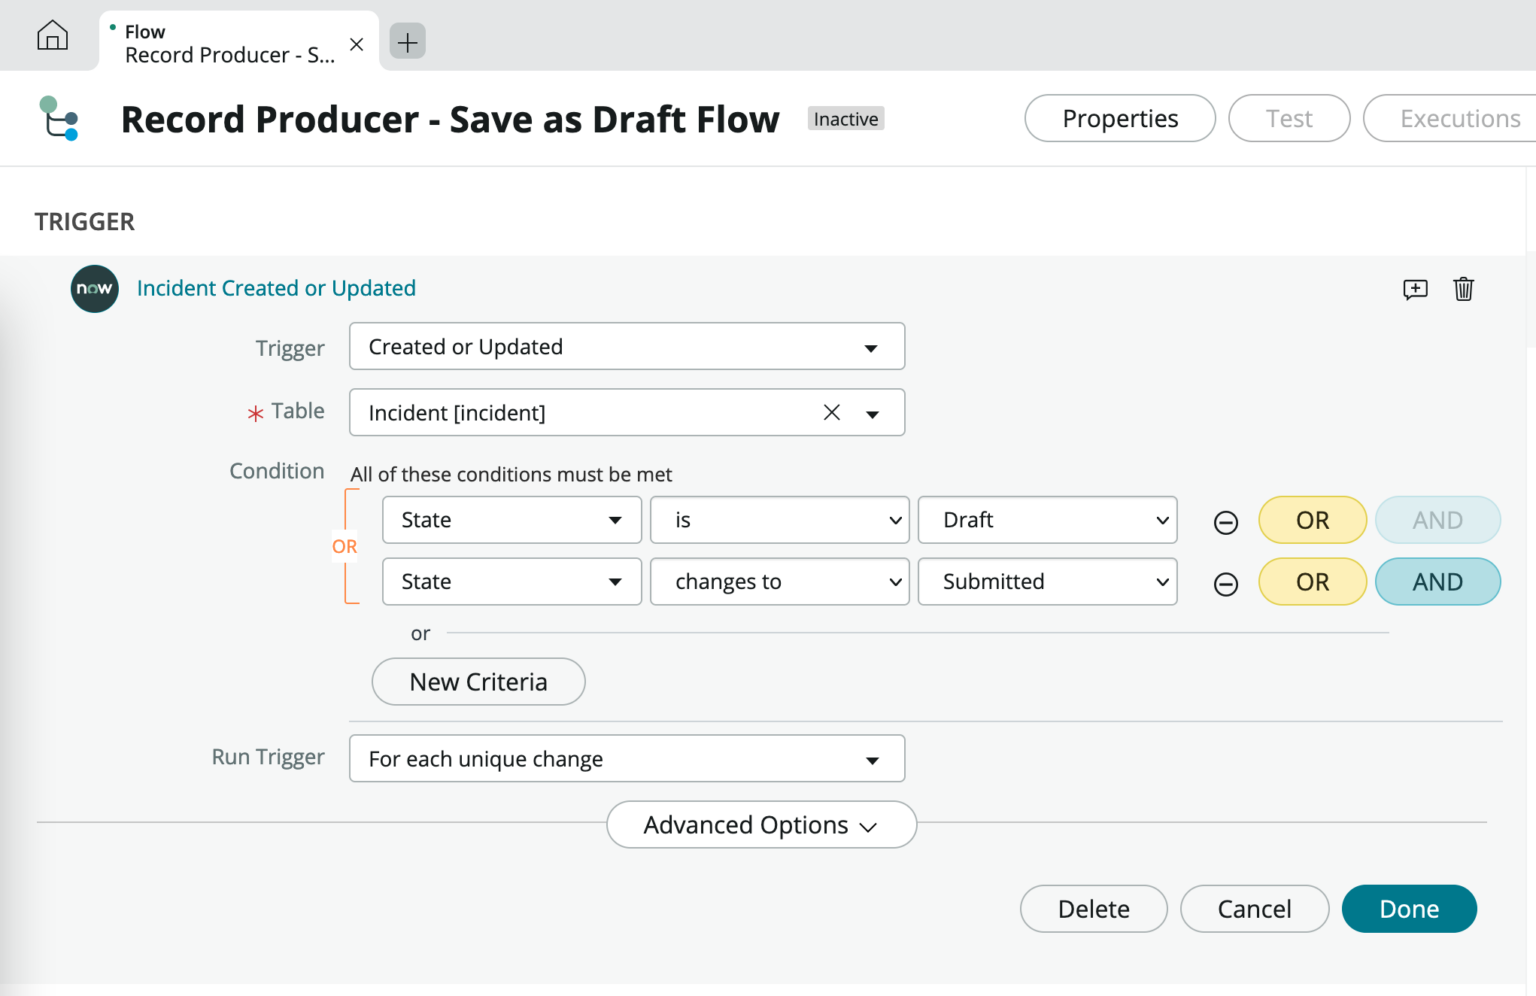Expand Advanced Options
Image resolution: width=1536 pixels, height=996 pixels.
761,825
